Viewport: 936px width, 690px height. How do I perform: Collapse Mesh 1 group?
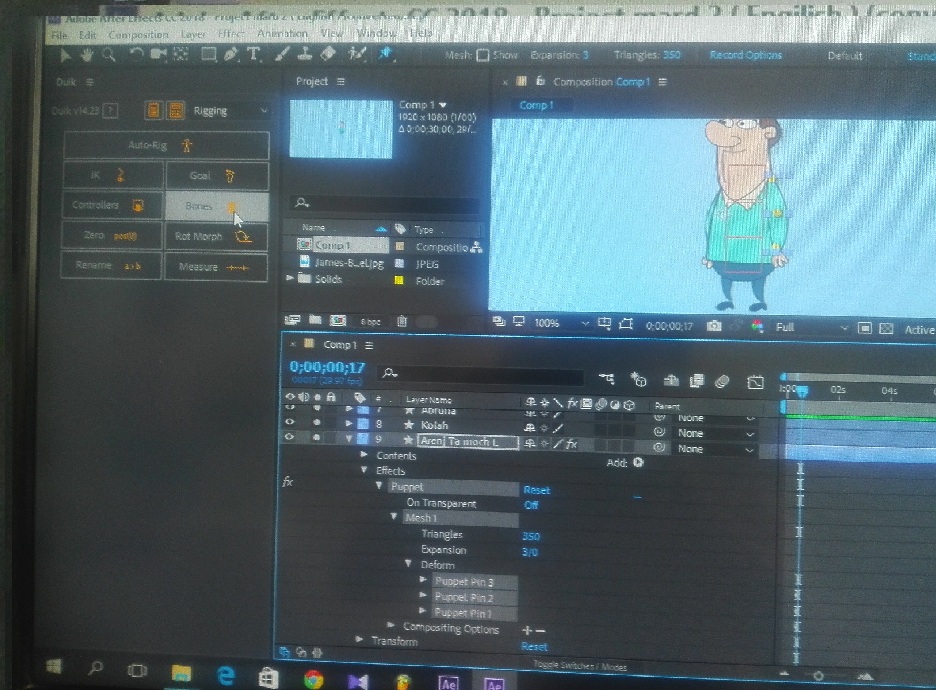[x=393, y=517]
